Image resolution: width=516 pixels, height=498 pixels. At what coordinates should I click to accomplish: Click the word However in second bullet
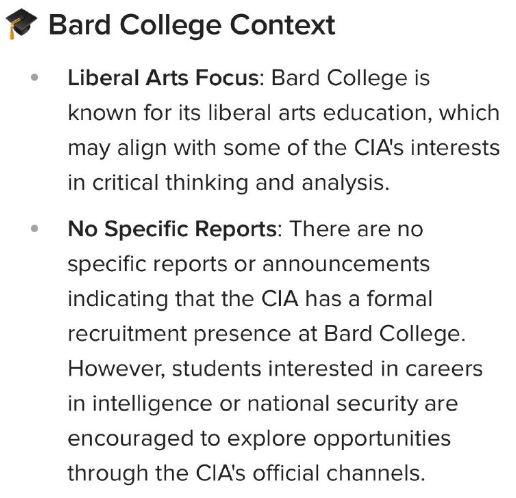114,369
